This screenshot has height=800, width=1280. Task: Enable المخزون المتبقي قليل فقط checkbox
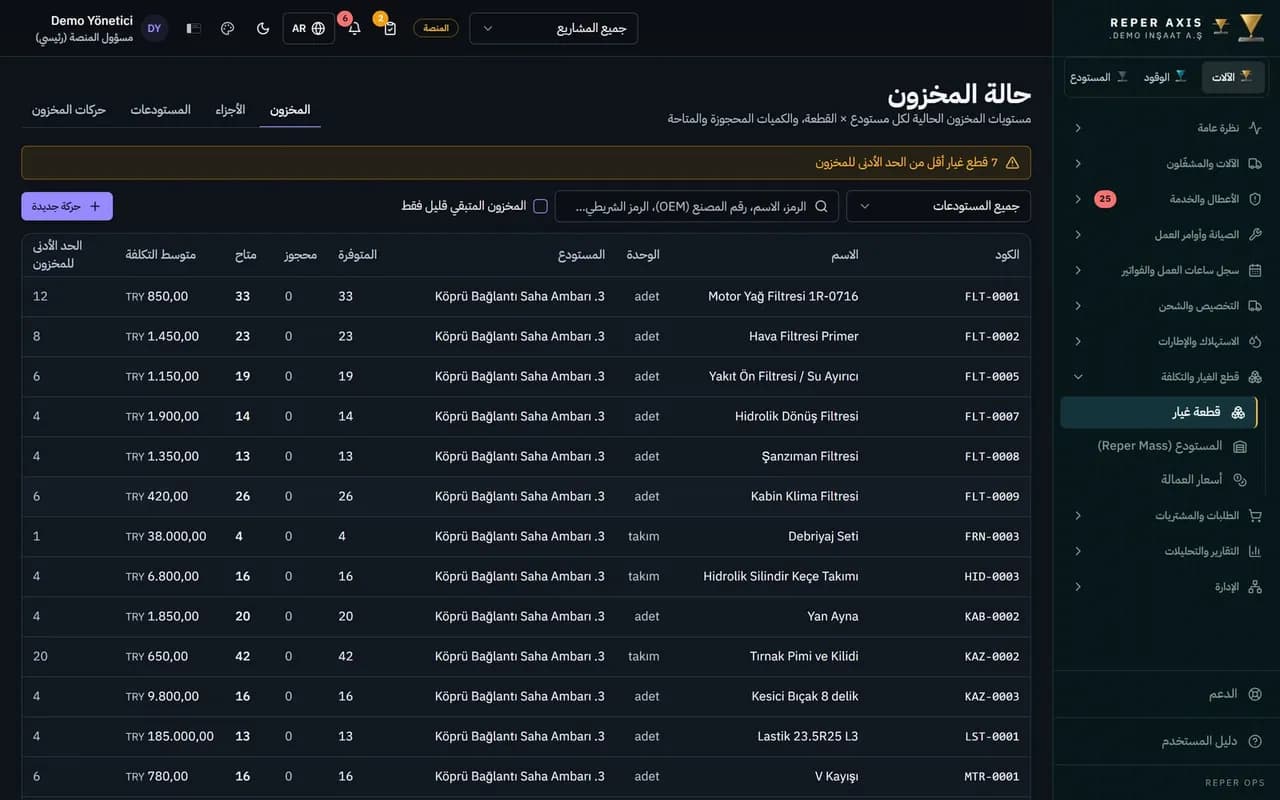click(x=540, y=206)
